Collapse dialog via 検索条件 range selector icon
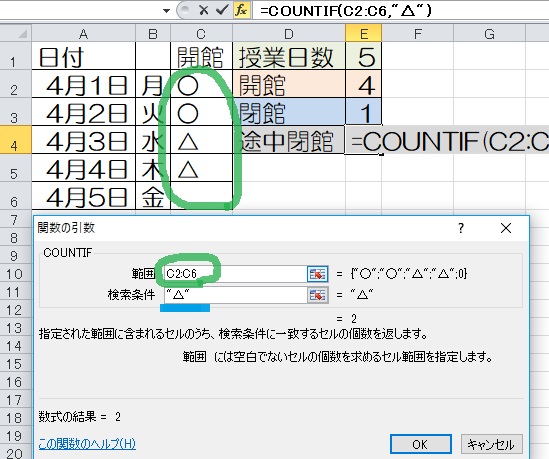Image resolution: width=549 pixels, height=459 pixels. pyautogui.click(x=318, y=295)
